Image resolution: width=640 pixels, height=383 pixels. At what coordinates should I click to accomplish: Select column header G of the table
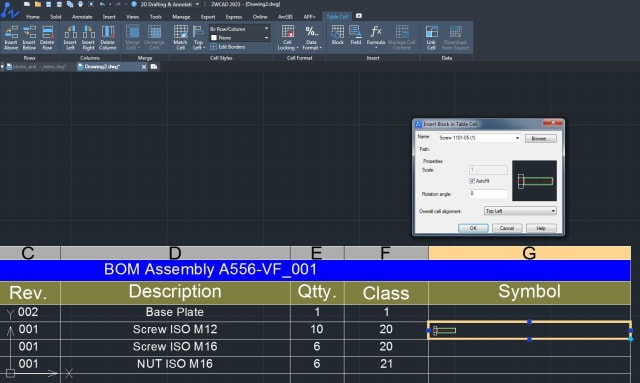529,253
